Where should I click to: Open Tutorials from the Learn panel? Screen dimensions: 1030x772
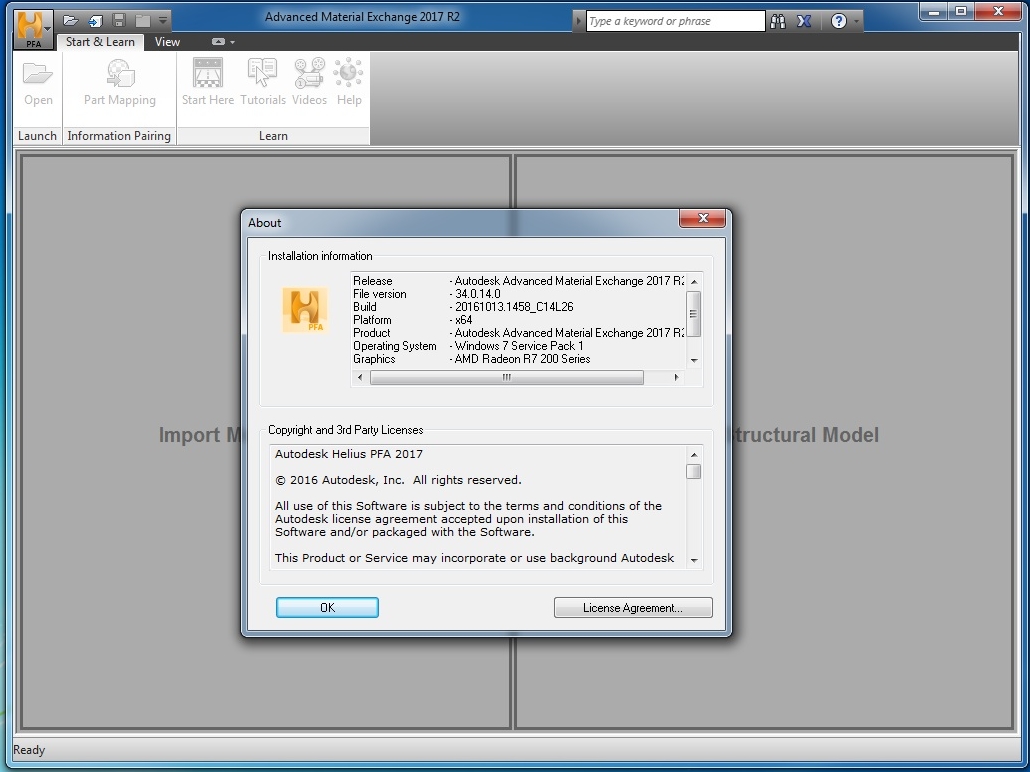(x=263, y=83)
